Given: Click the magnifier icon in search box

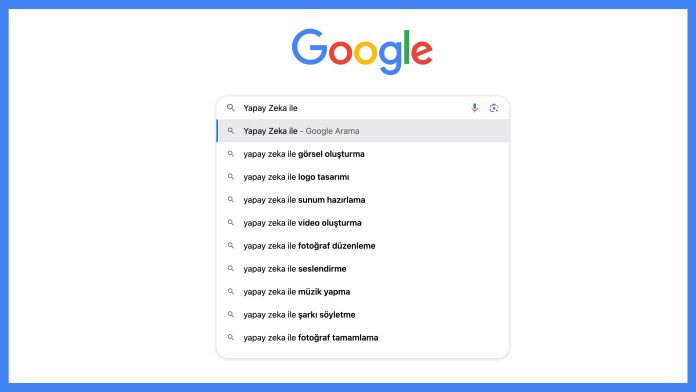Looking at the screenshot, I should point(230,108).
